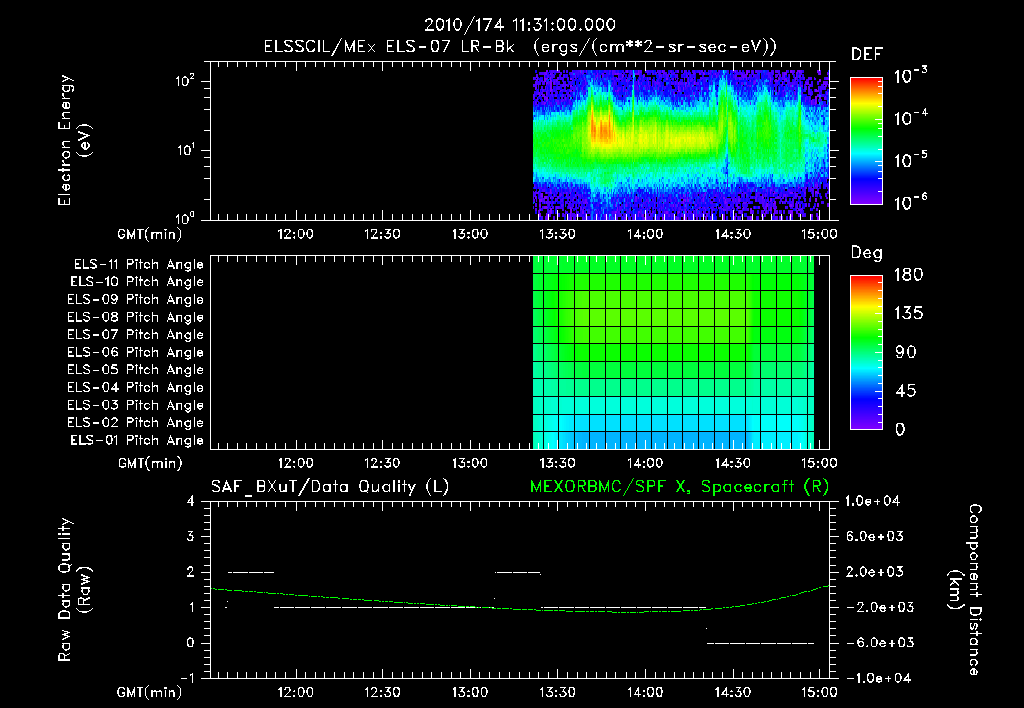Image resolution: width=1024 pixels, height=708 pixels.
Task: Click the ELS-11 Pitch Angle row label
Action: pyautogui.click(x=138, y=265)
